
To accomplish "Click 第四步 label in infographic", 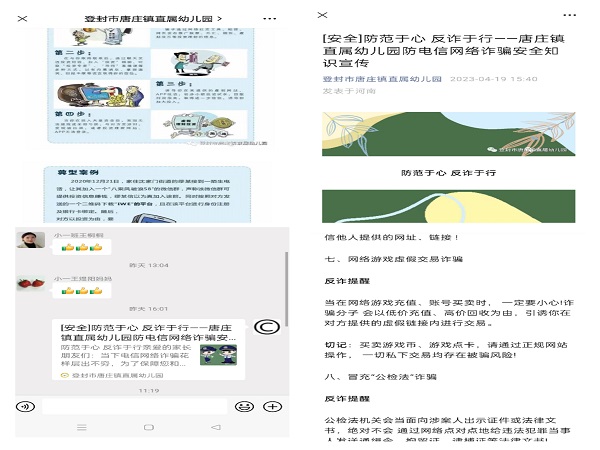I will [x=73, y=114].
